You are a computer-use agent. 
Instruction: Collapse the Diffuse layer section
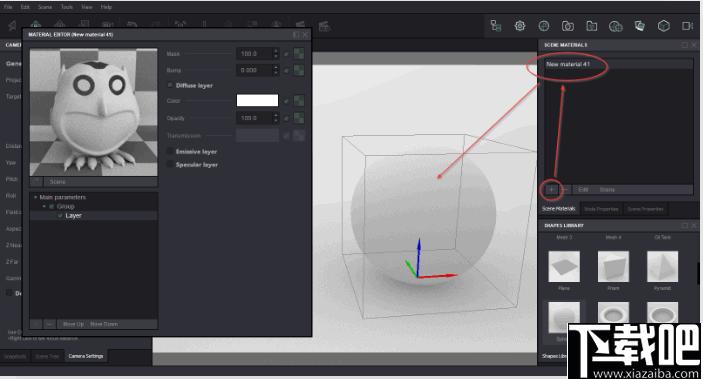[170, 85]
